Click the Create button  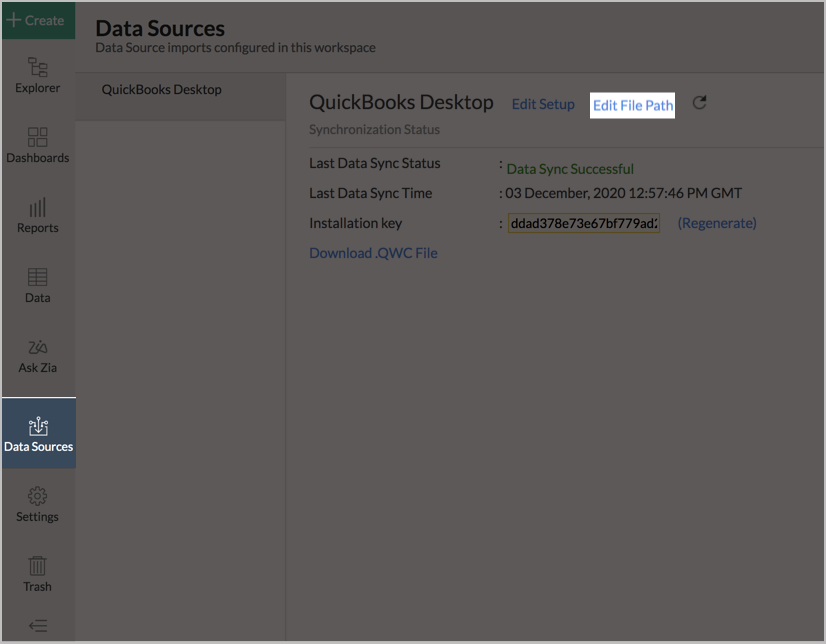[38, 21]
